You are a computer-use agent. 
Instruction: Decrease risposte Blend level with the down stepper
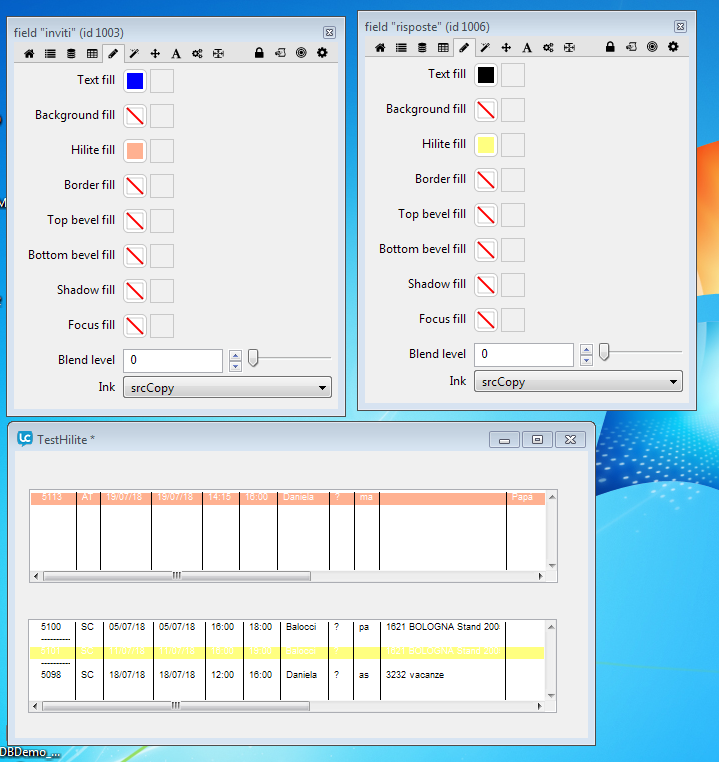pyautogui.click(x=586, y=360)
